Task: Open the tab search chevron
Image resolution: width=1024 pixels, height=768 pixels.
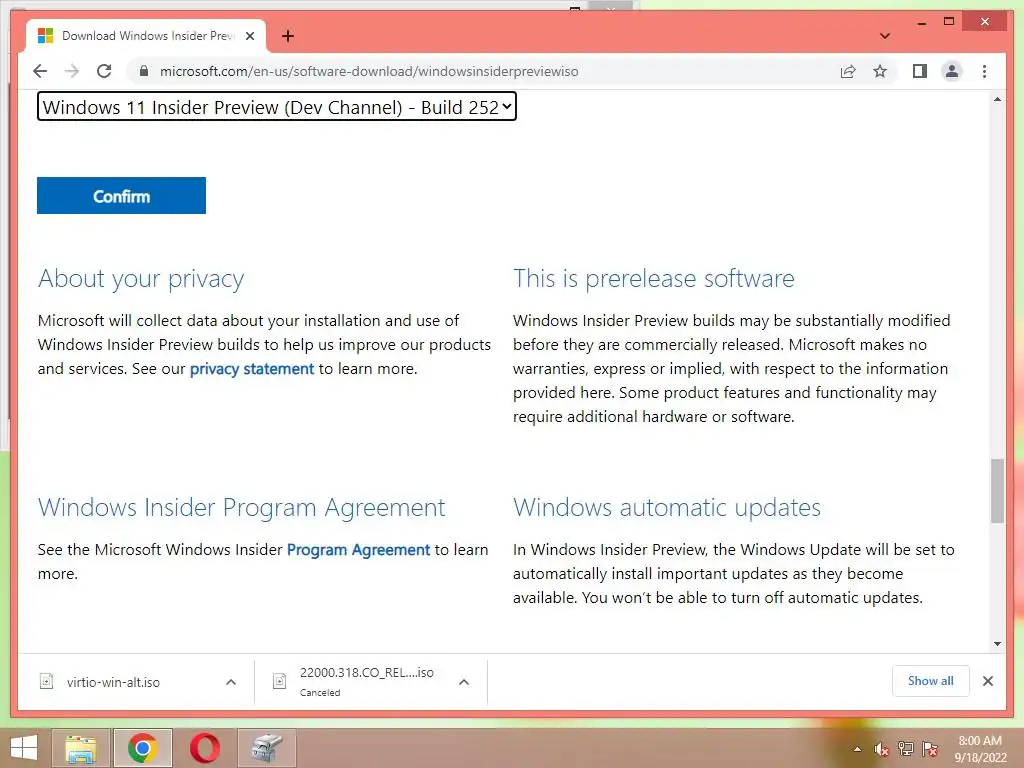Action: (x=885, y=36)
